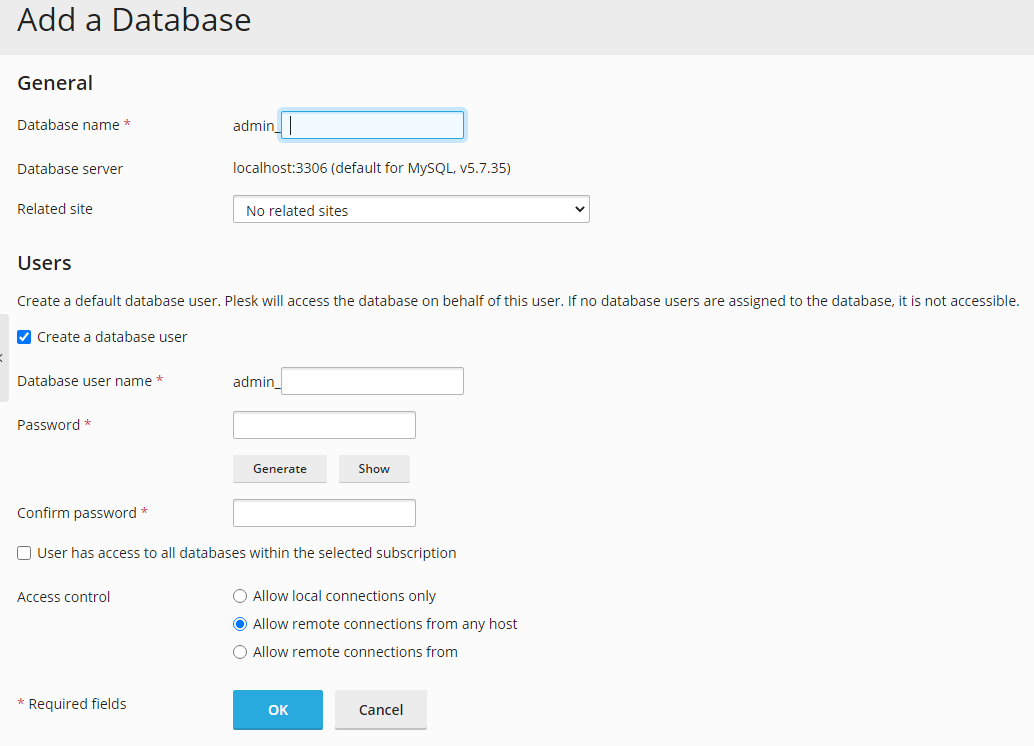The width and height of the screenshot is (1034, 746).
Task: Click the Confirm password field
Action: pos(323,512)
